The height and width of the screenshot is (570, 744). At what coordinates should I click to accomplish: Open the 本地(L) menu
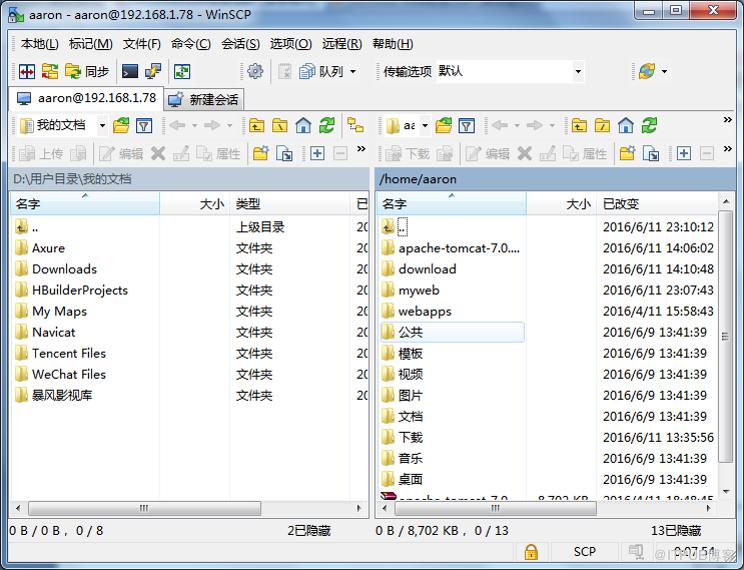coord(39,44)
